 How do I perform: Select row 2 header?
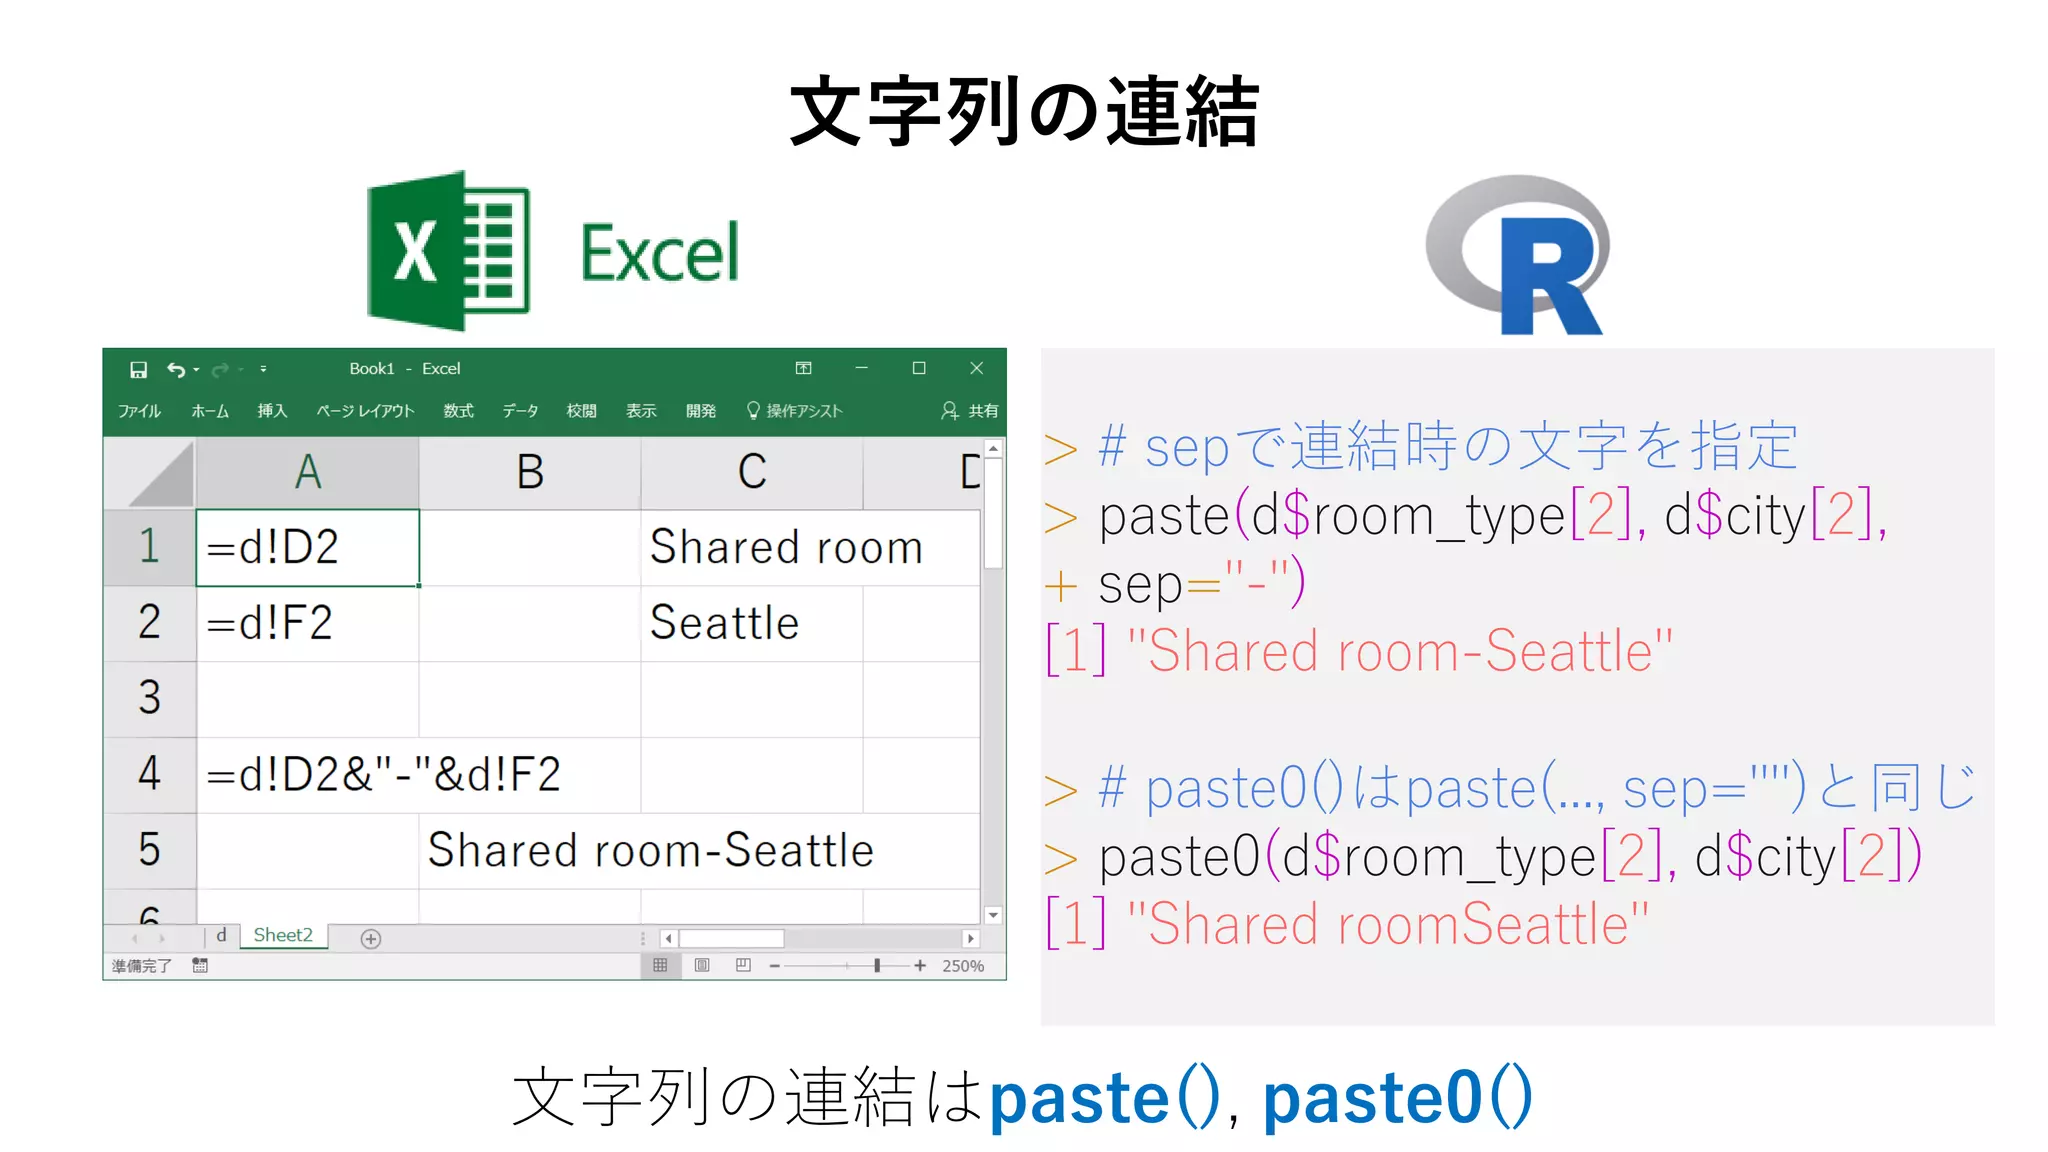(x=150, y=623)
